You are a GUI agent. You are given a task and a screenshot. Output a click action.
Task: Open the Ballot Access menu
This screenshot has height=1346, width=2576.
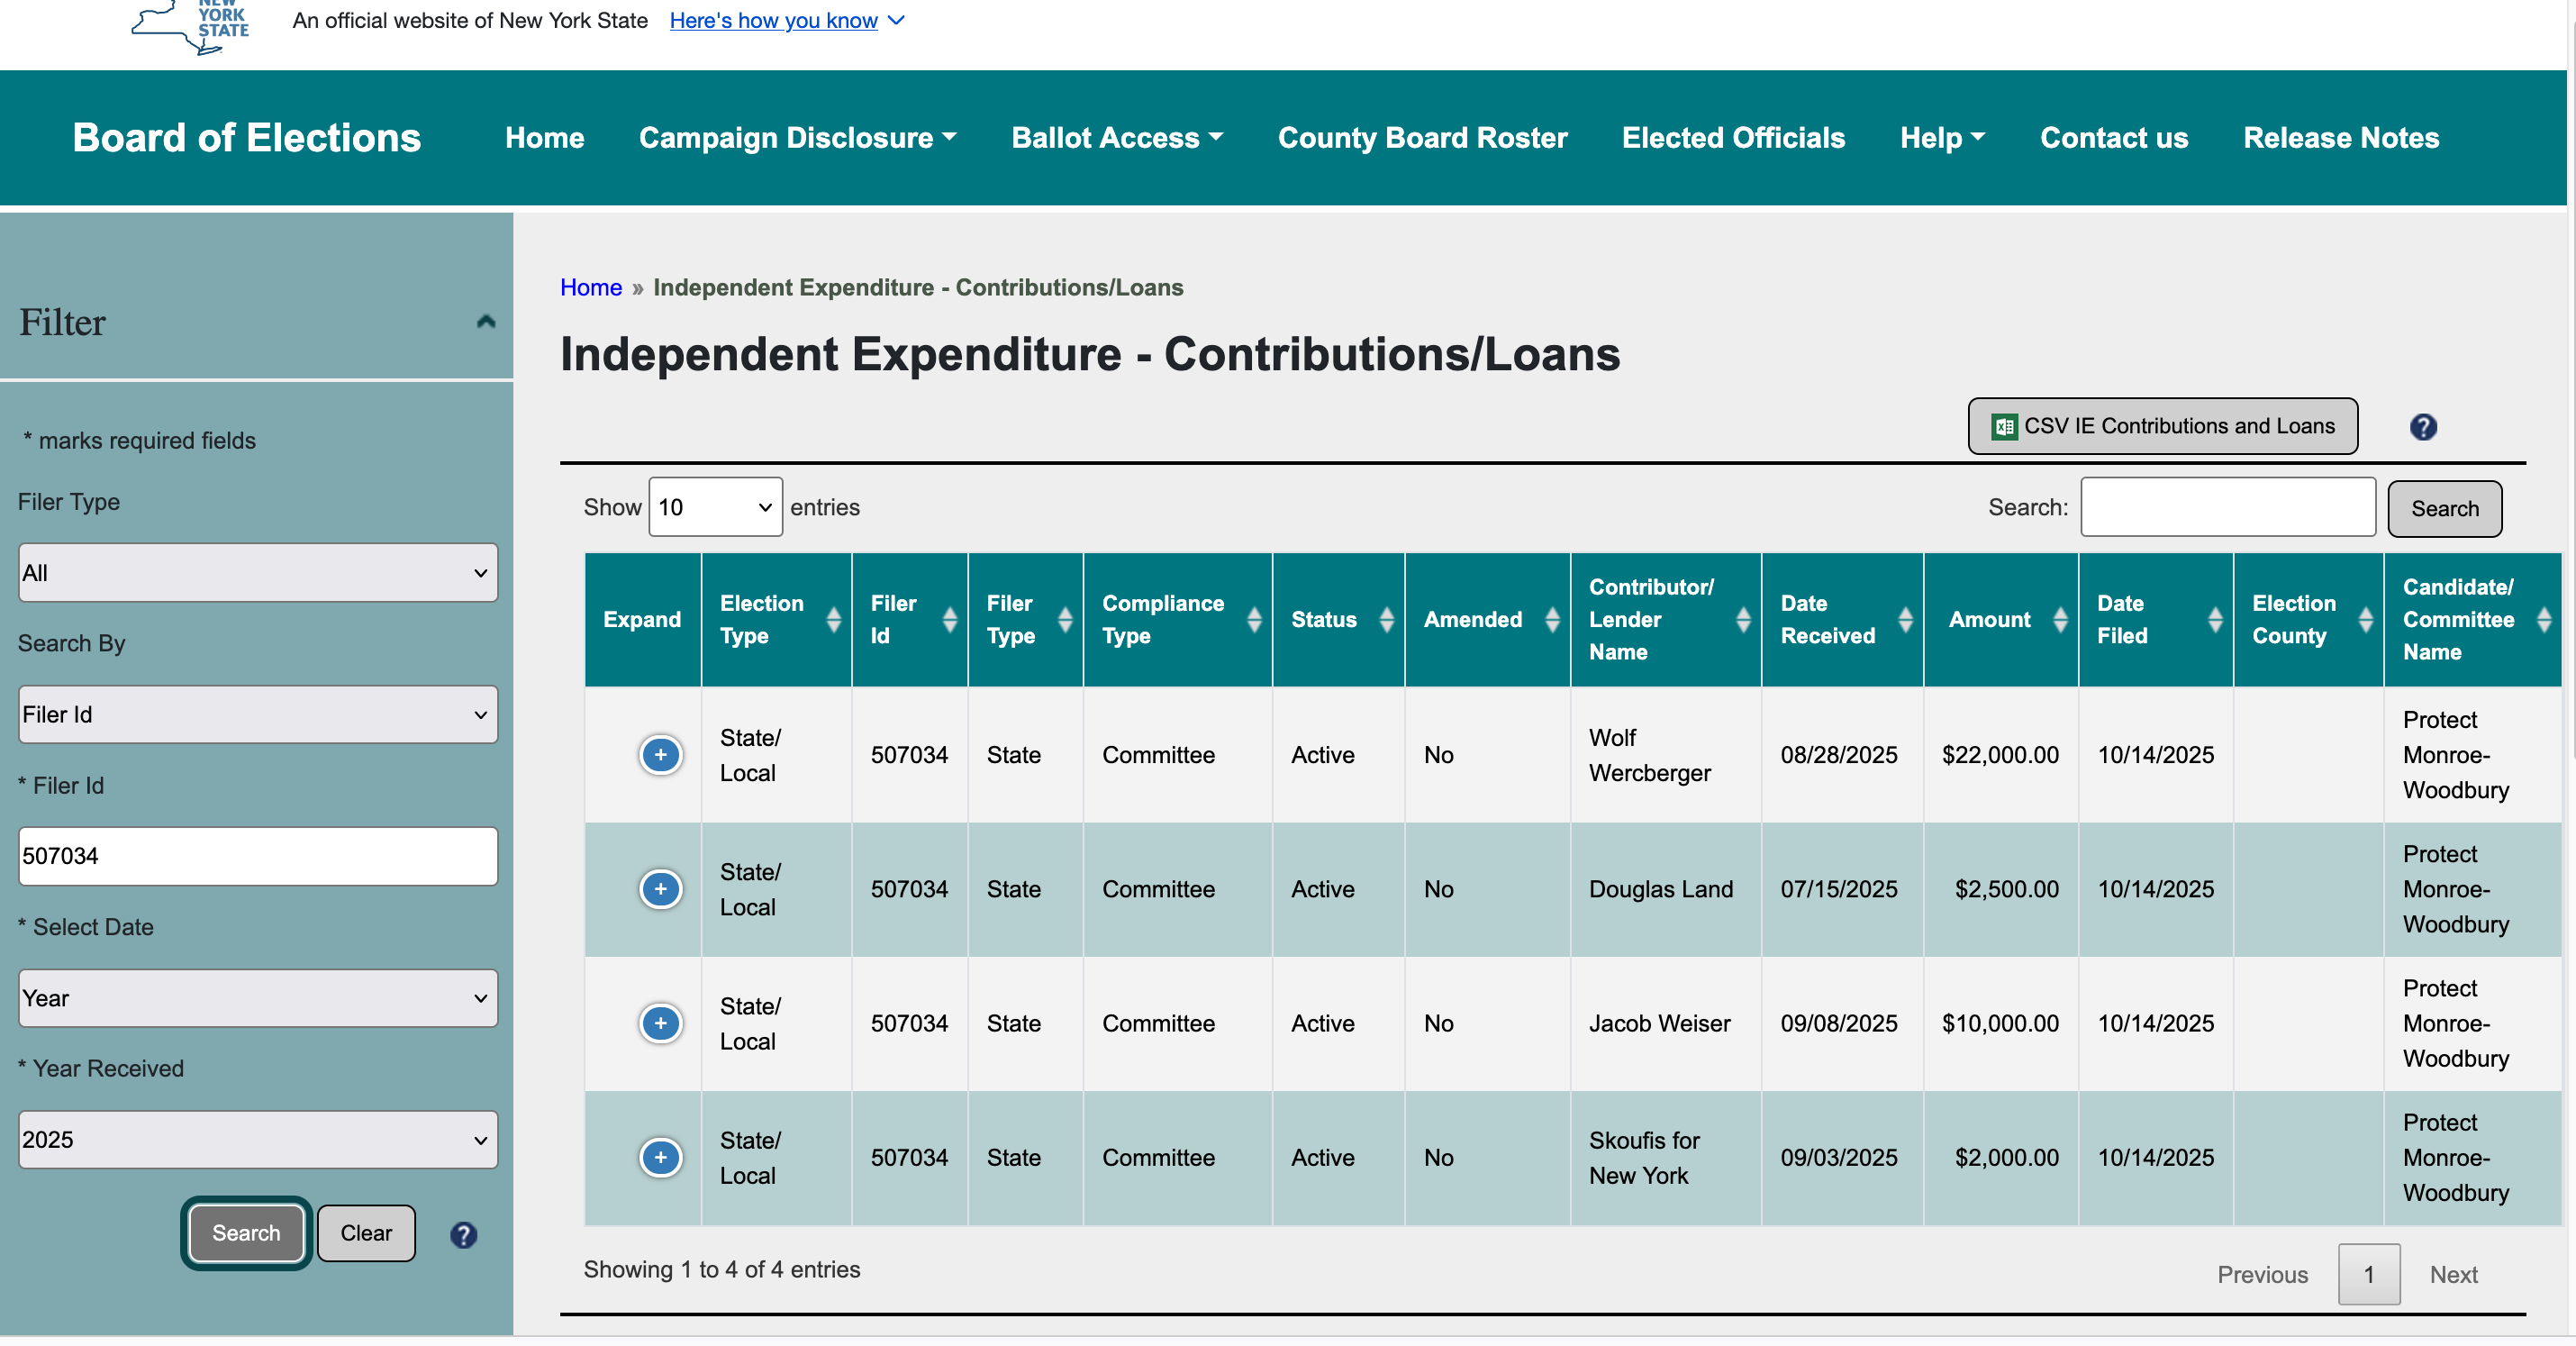(1117, 138)
